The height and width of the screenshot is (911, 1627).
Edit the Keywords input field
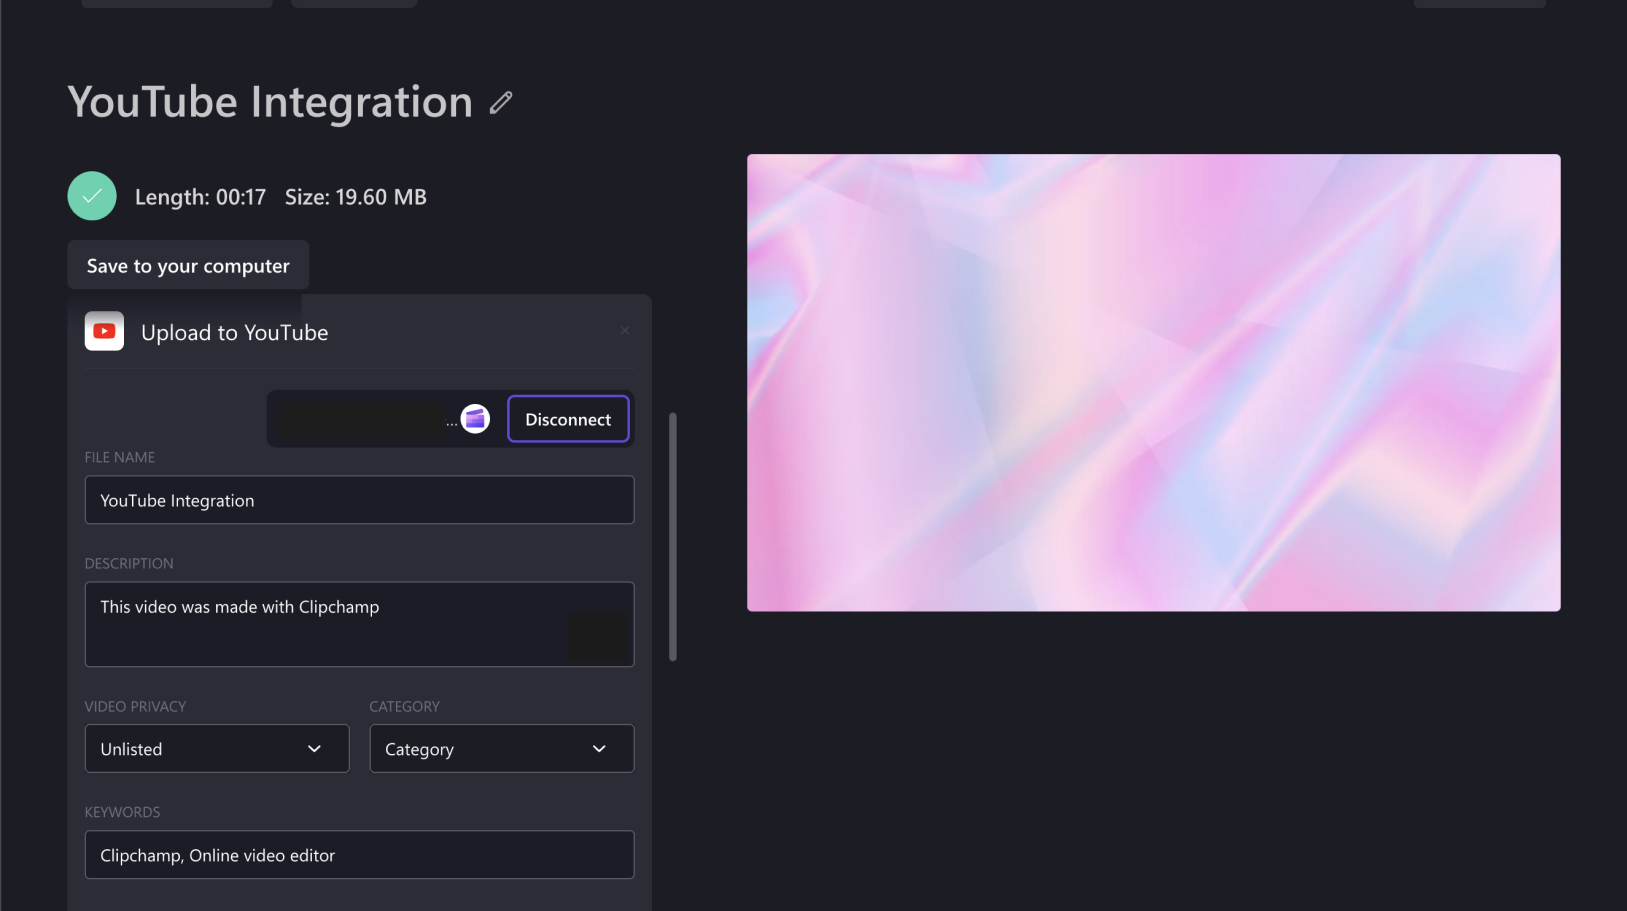point(360,855)
